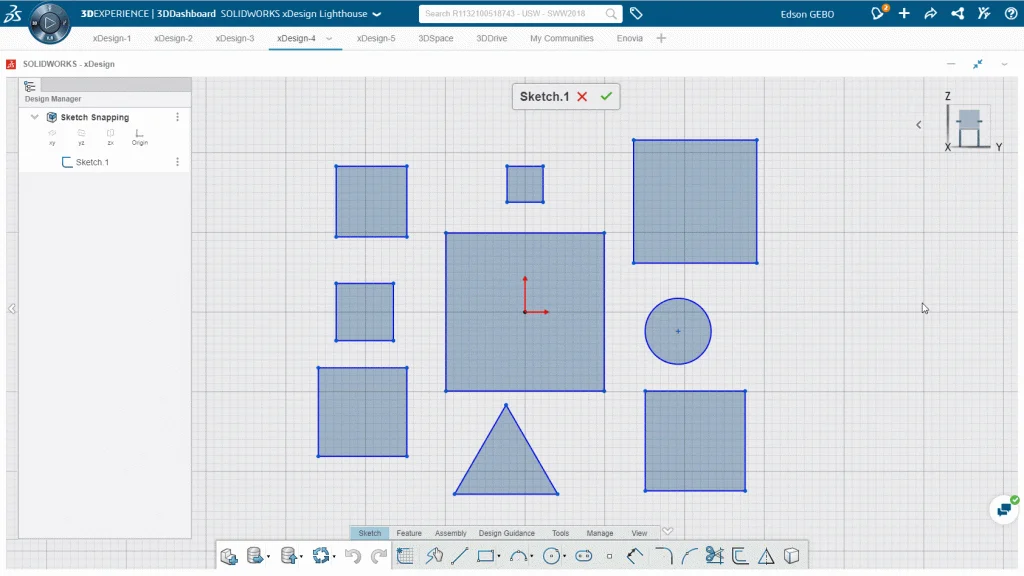
Task: Collapse the action bar chevron
Action: [x=667, y=531]
